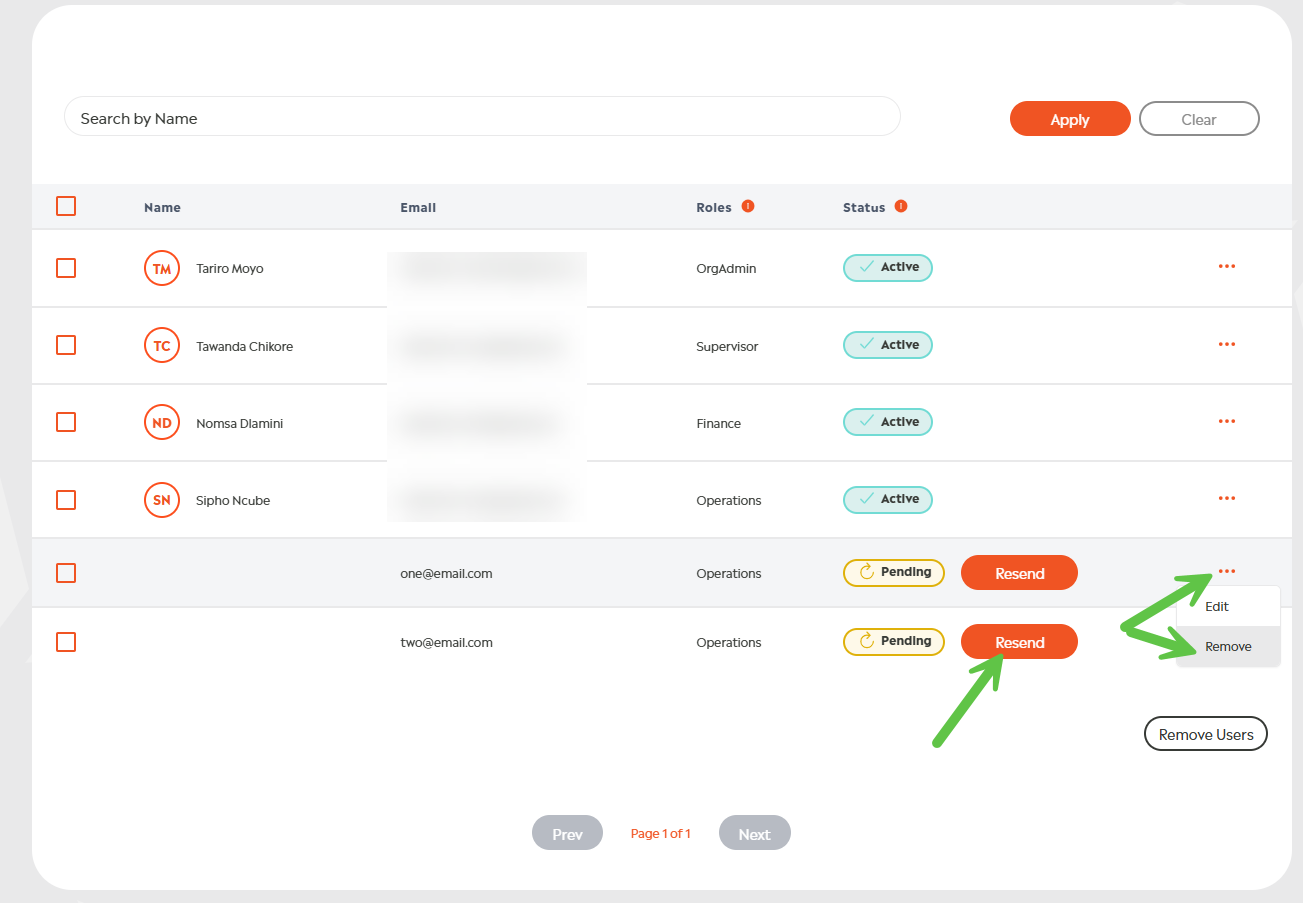Focus the Search by Name field
The width and height of the screenshot is (1303, 903).
pos(482,118)
